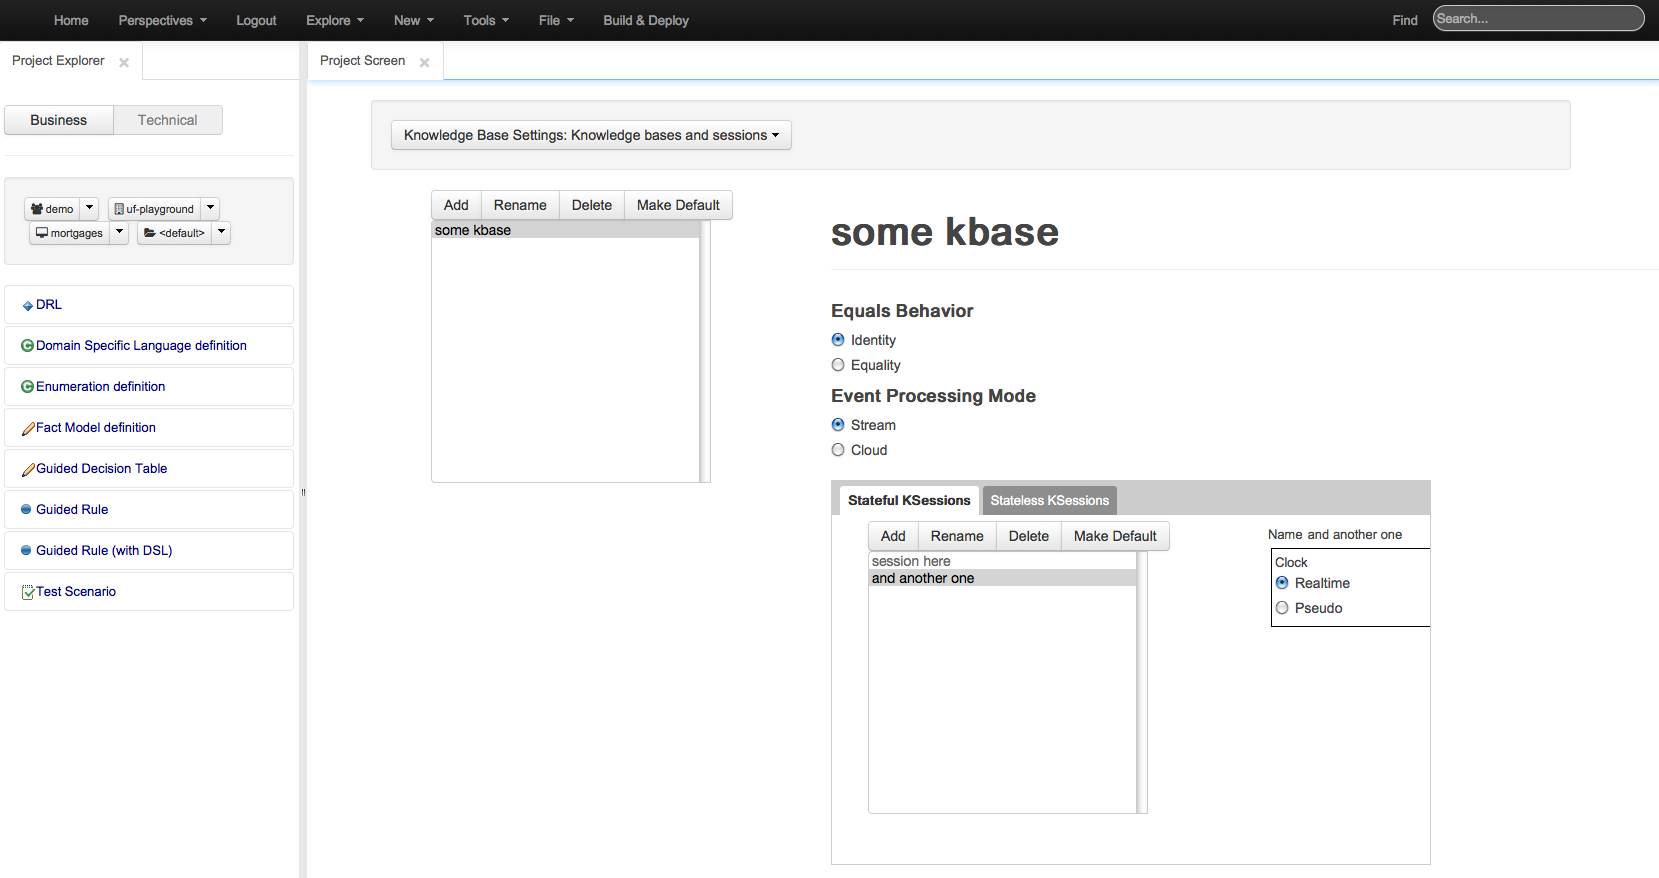Switch to the Stateless KSessions tab

[x=1049, y=500]
